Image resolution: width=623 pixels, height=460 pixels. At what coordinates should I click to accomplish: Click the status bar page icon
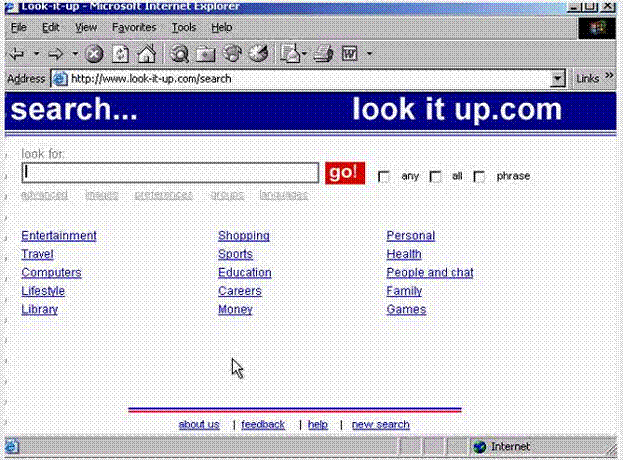point(12,446)
